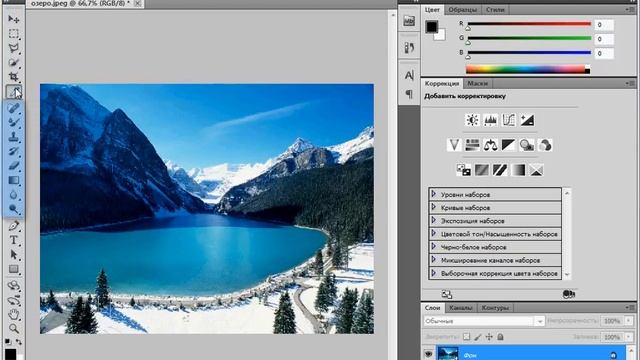
Task: Switch to the Стили tab
Action: pyautogui.click(x=495, y=10)
